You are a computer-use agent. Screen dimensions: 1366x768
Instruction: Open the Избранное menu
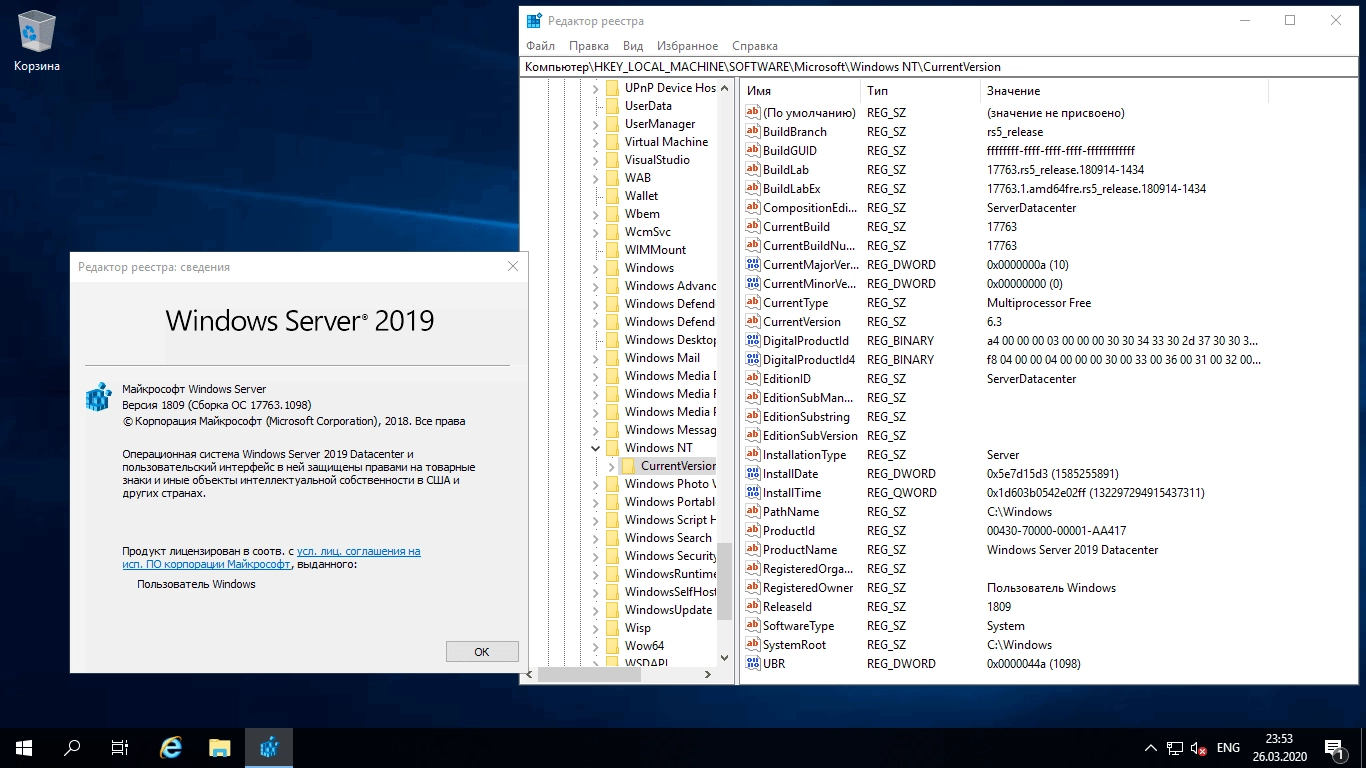pos(688,46)
